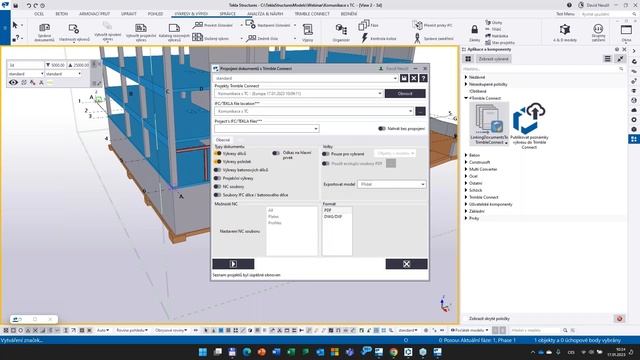This screenshot has width=640, height=360.
Task: Open Správce úkolů surveyor icon
Action: click(417, 38)
